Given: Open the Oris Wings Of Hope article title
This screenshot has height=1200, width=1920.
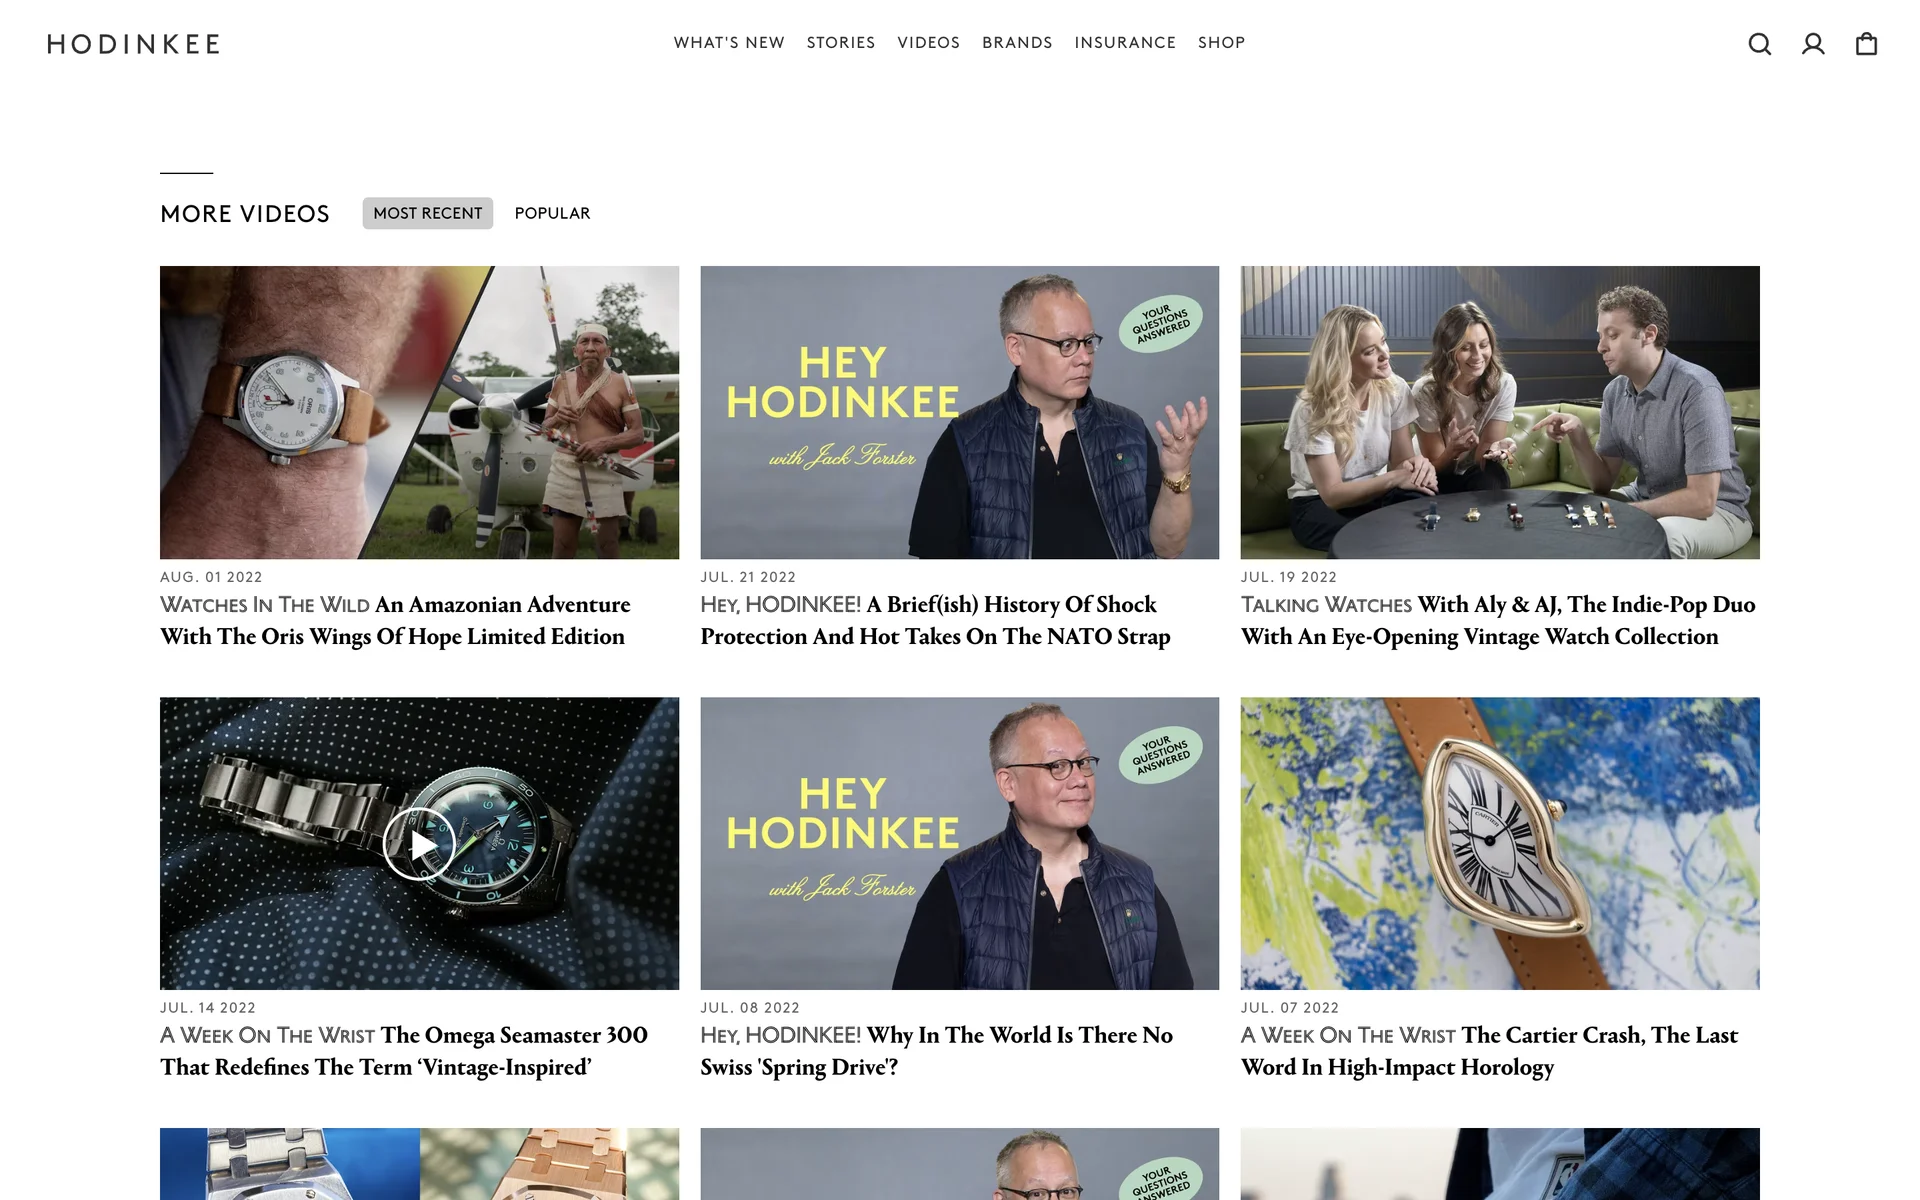Looking at the screenshot, I should 396,620.
